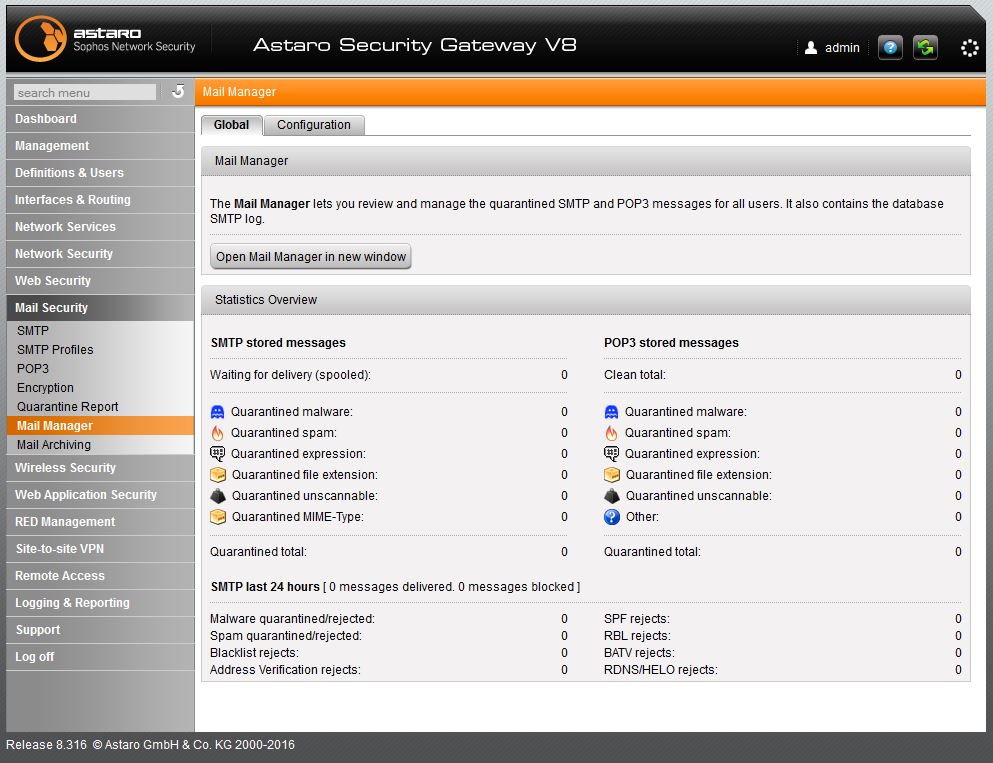Click the Astaro logo icon

point(41,39)
